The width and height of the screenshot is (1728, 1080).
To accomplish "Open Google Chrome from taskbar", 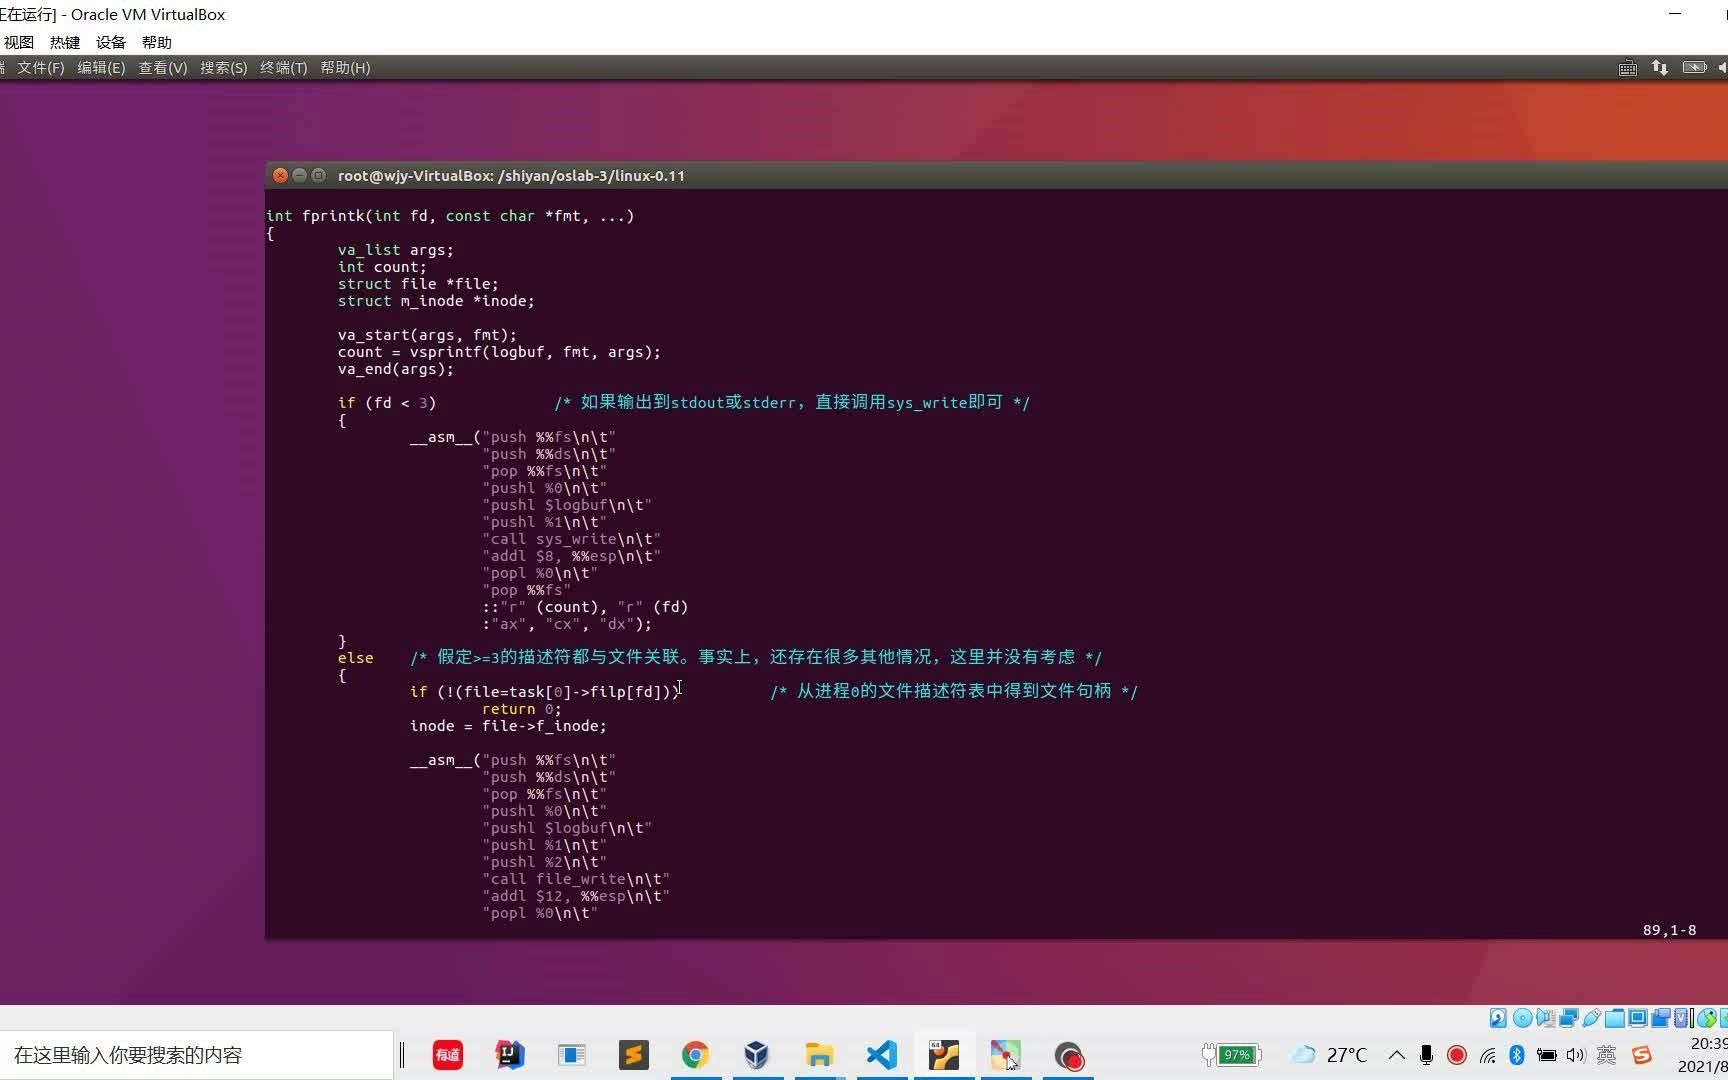I will point(696,1055).
